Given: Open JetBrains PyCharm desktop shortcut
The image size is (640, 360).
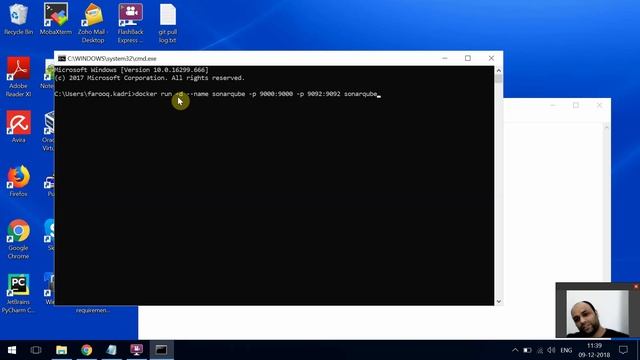Looking at the screenshot, I should coord(18,293).
